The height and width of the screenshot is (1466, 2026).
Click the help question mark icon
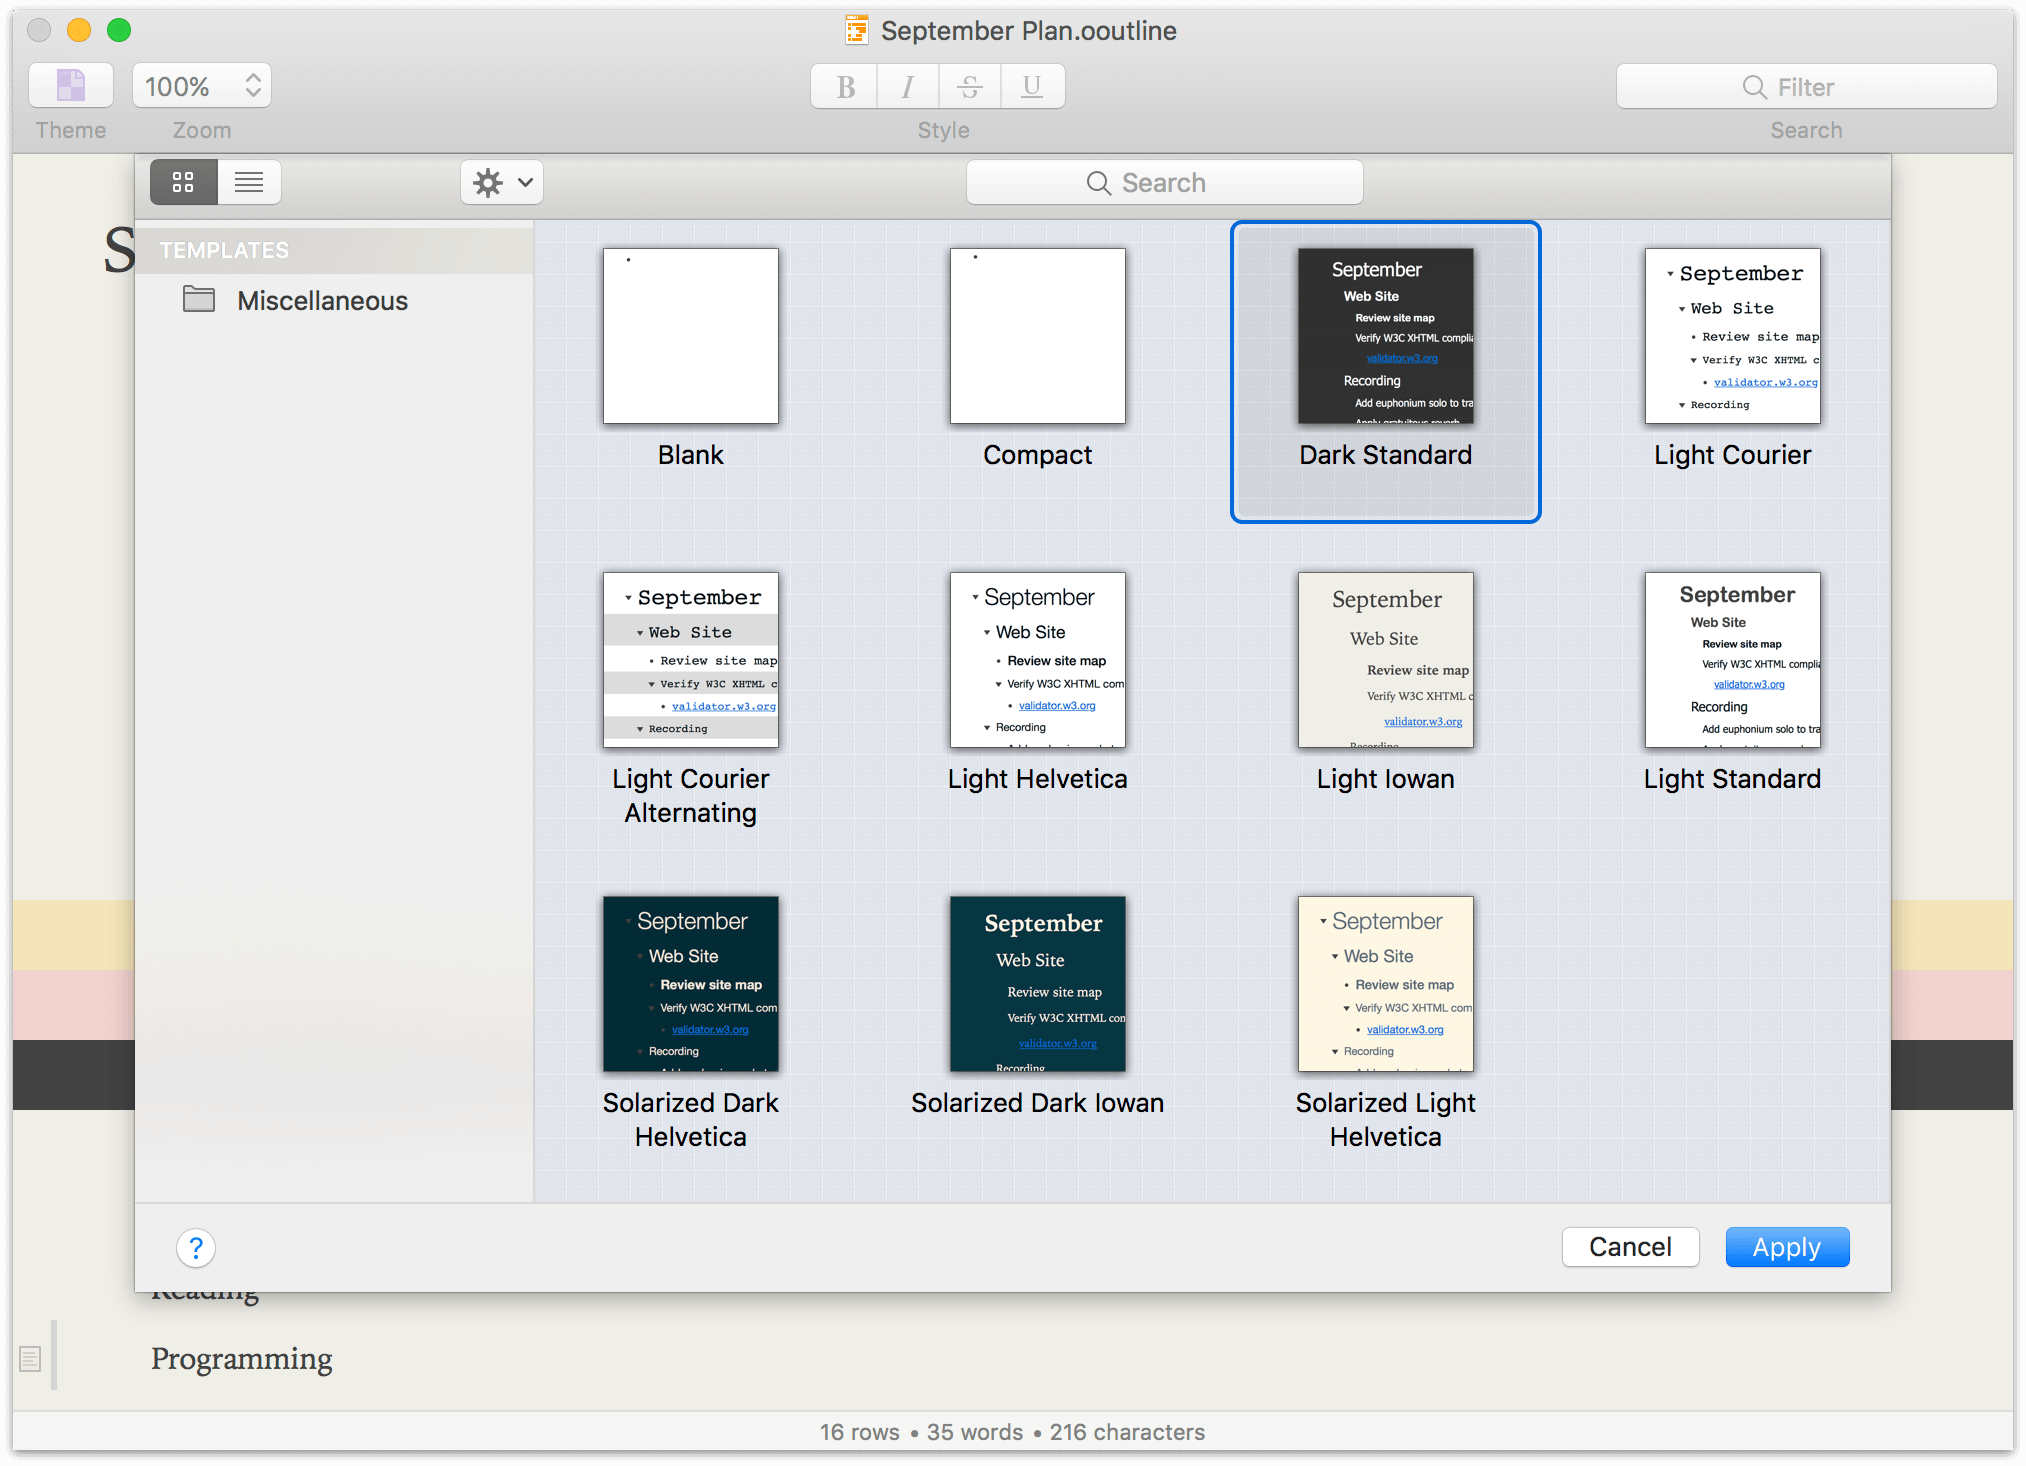197,1246
